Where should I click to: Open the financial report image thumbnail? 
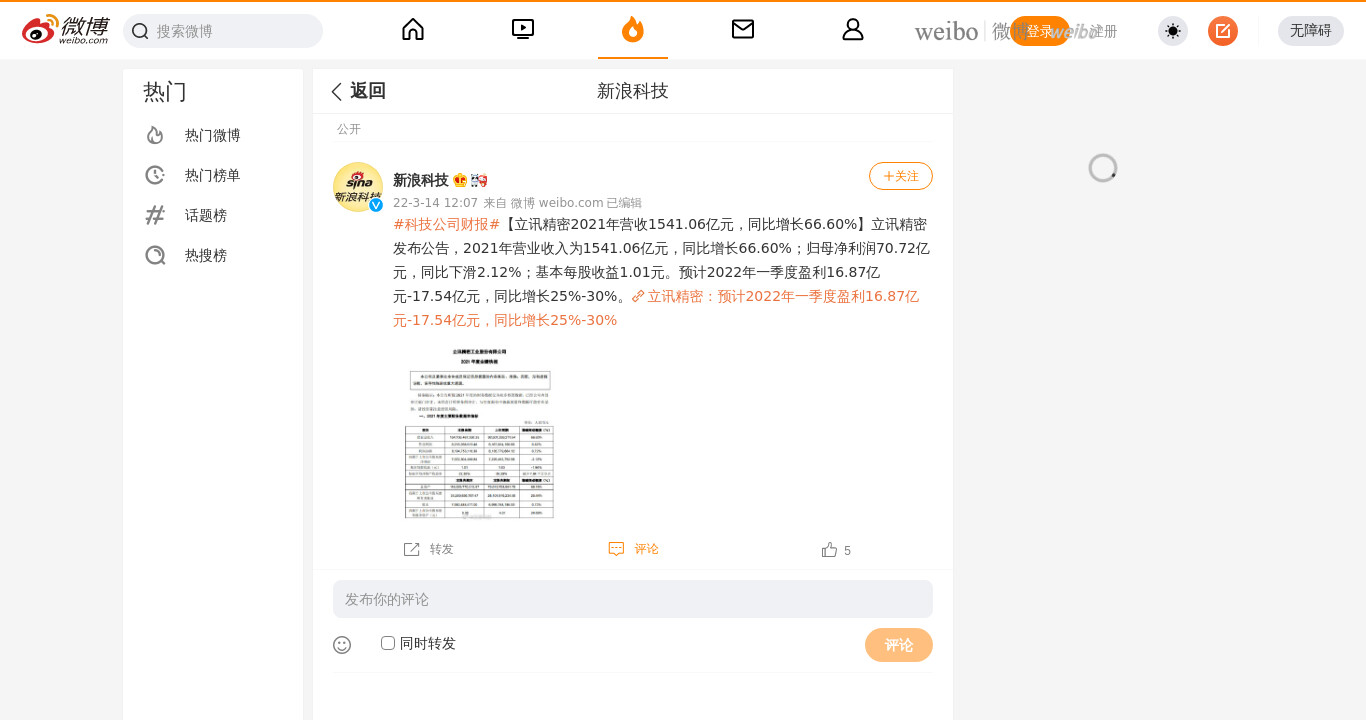479,433
